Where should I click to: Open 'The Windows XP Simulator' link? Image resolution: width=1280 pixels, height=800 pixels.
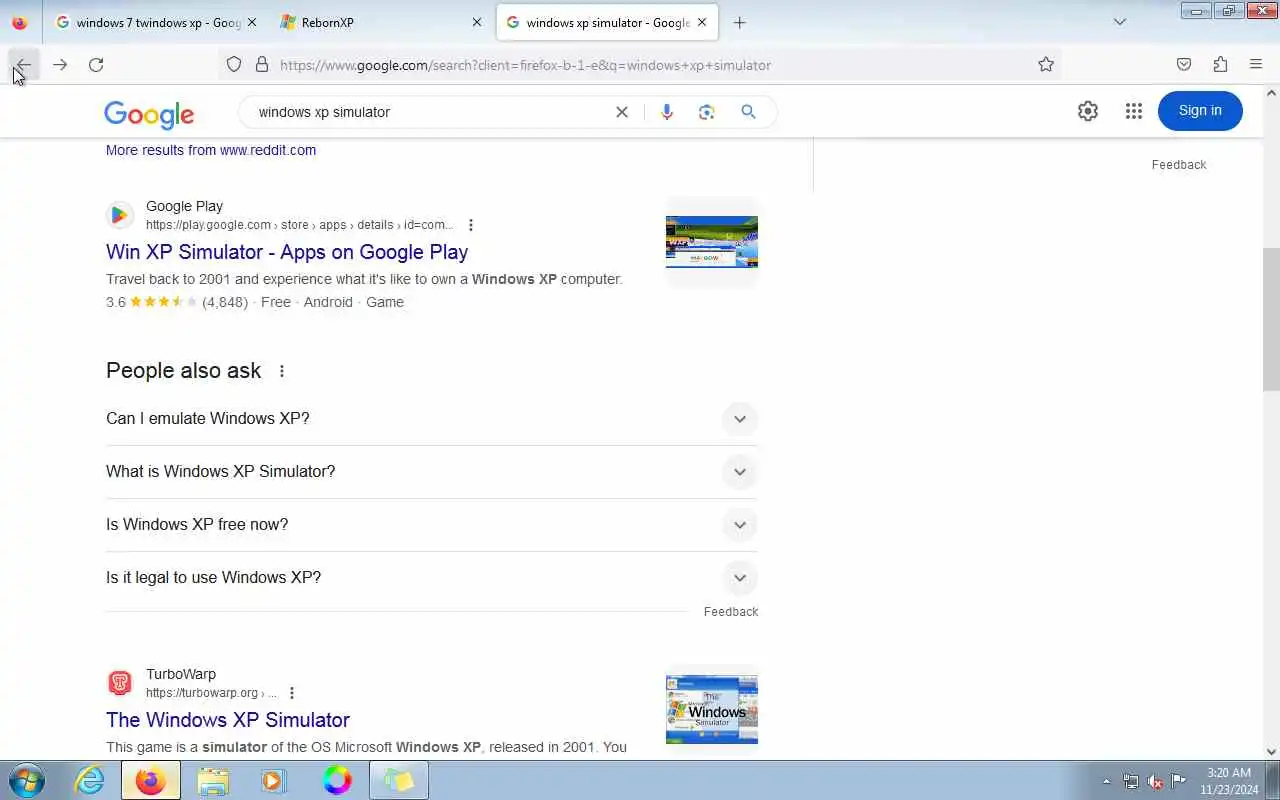pos(228,720)
